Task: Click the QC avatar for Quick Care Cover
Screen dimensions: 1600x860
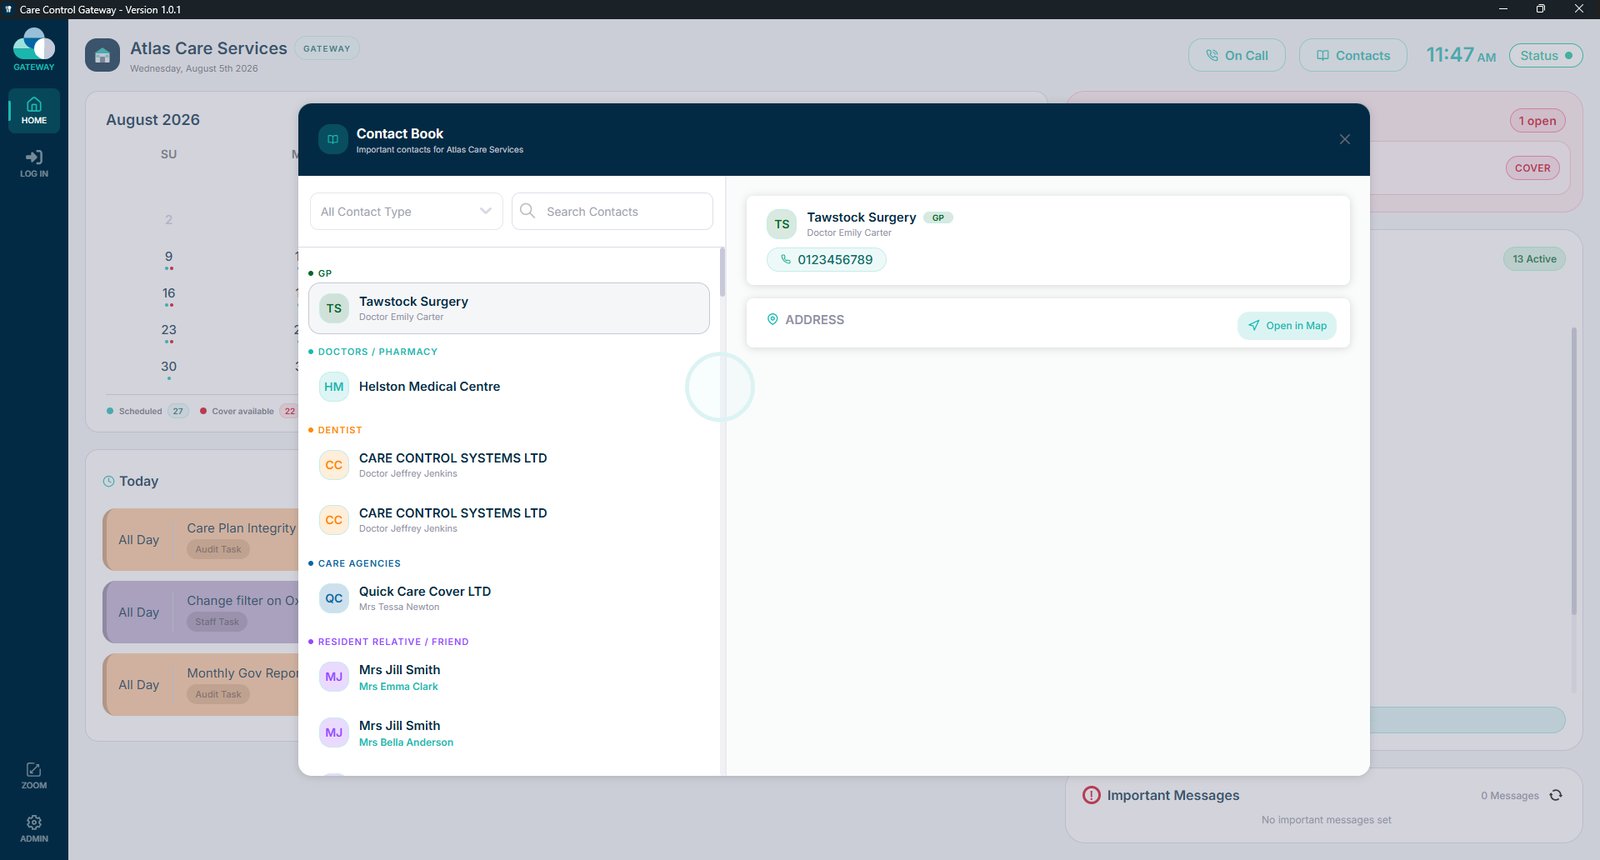Action: point(334,598)
